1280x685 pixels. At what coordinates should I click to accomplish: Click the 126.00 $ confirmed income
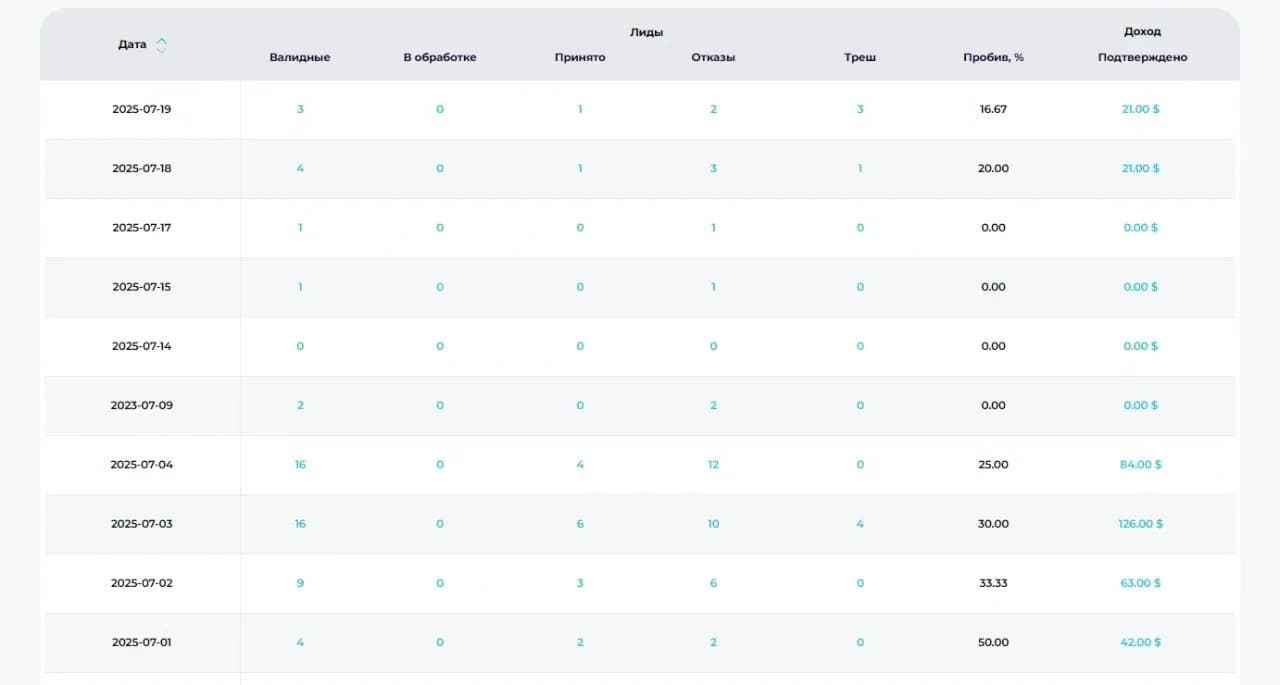click(1140, 524)
